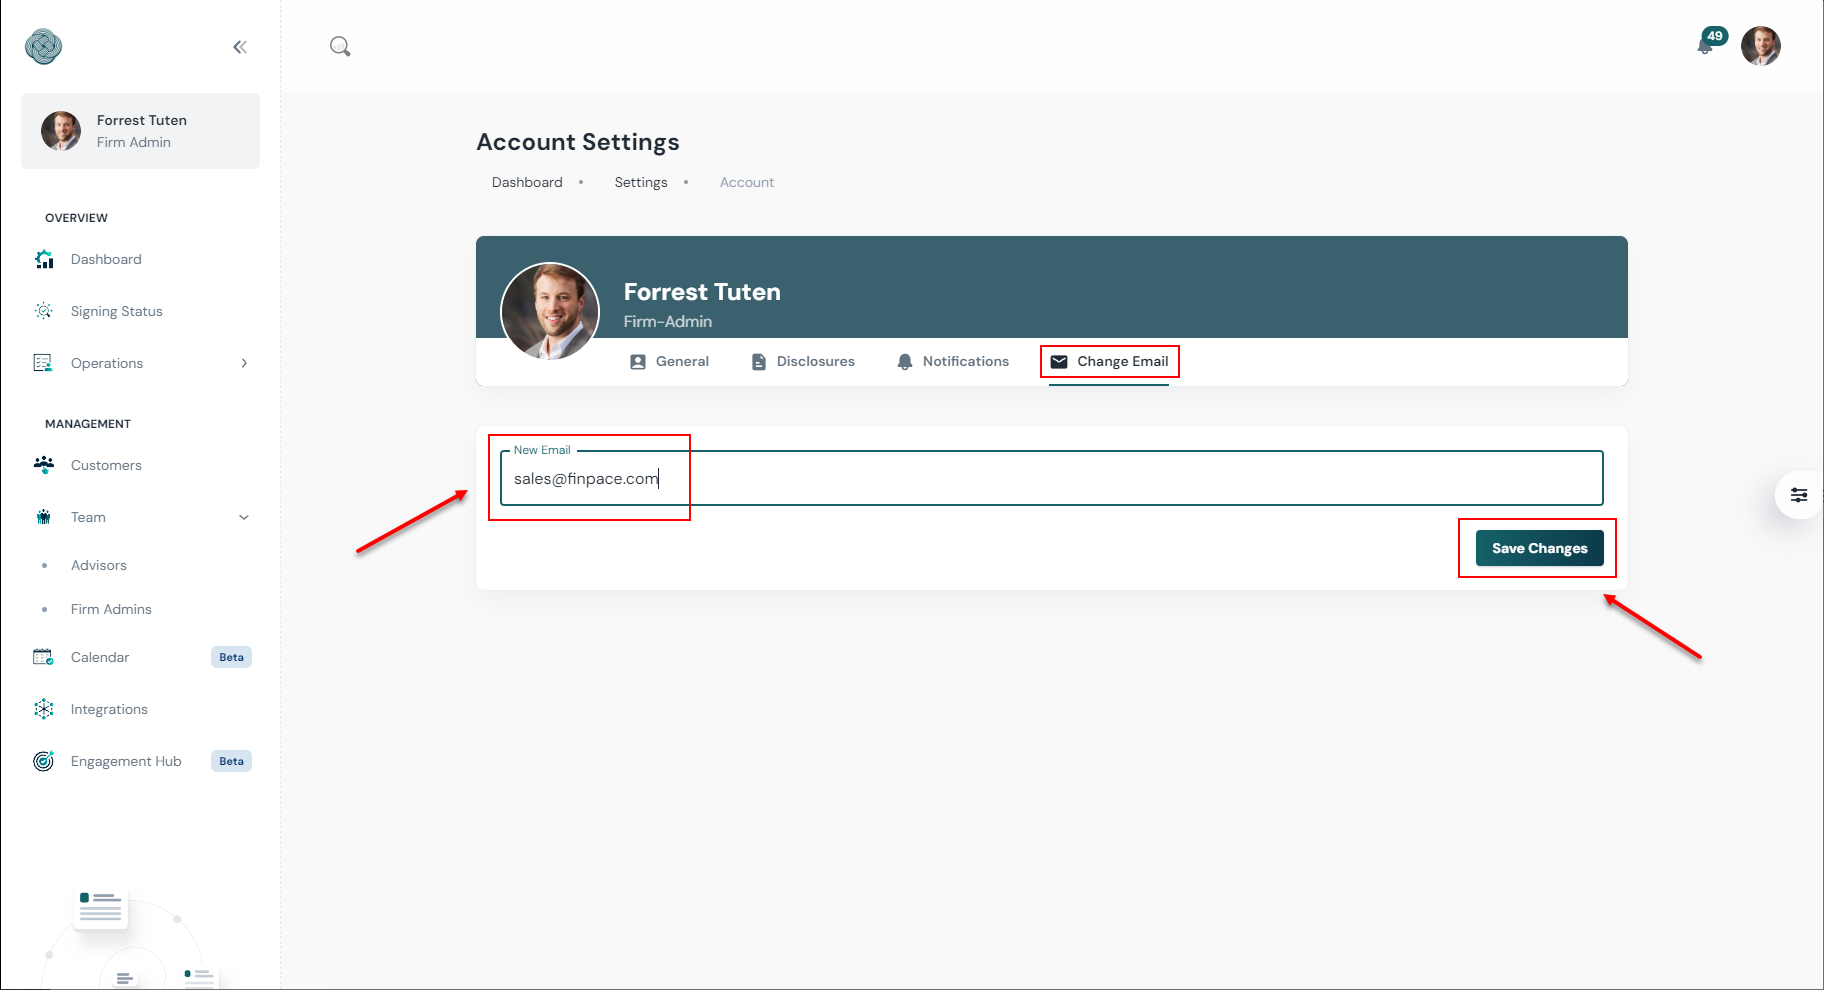The image size is (1824, 990).
Task: Click the Firm-Admin role text
Action: 668,321
